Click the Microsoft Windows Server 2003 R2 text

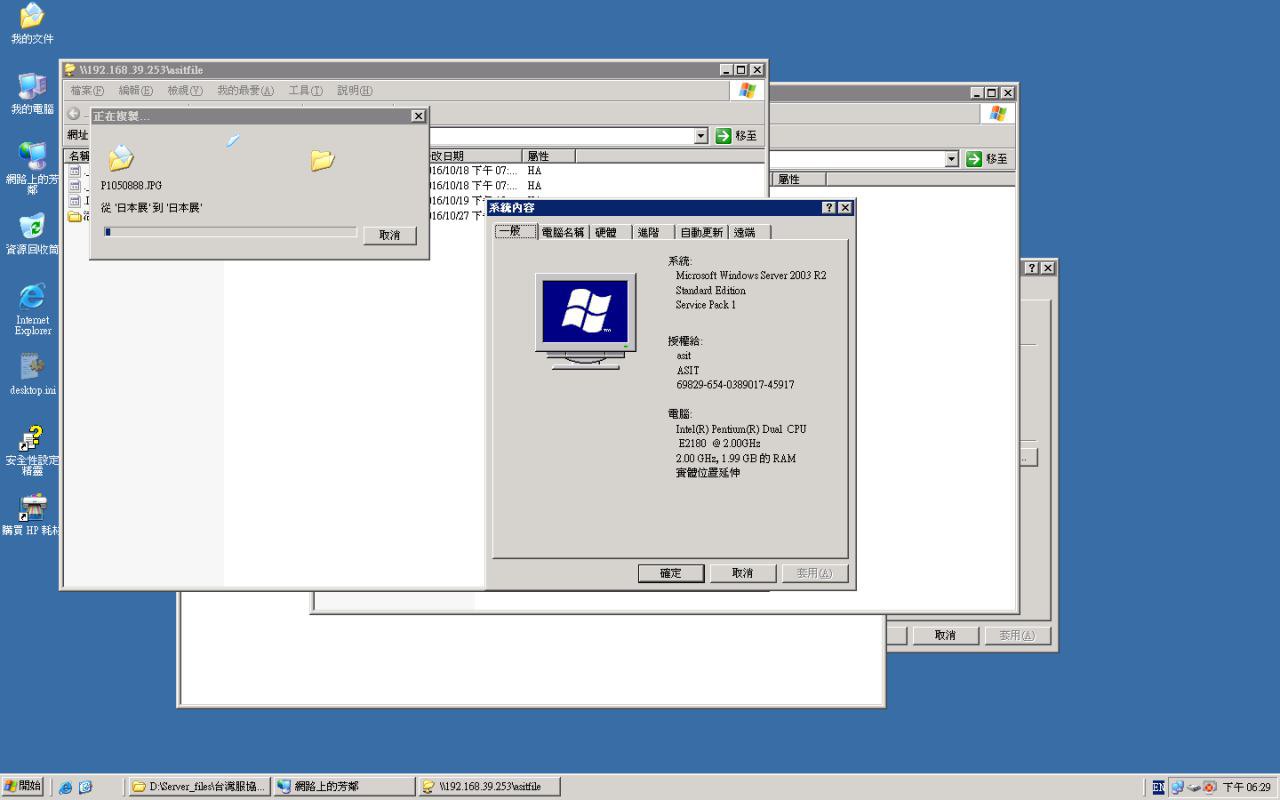[751, 275]
